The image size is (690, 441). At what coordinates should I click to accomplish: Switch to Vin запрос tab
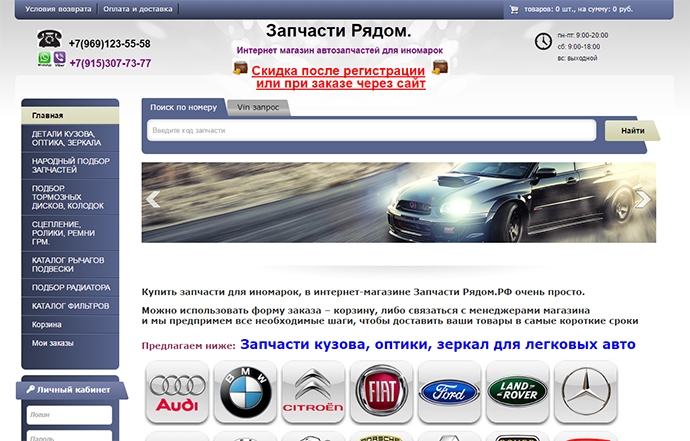[258, 107]
